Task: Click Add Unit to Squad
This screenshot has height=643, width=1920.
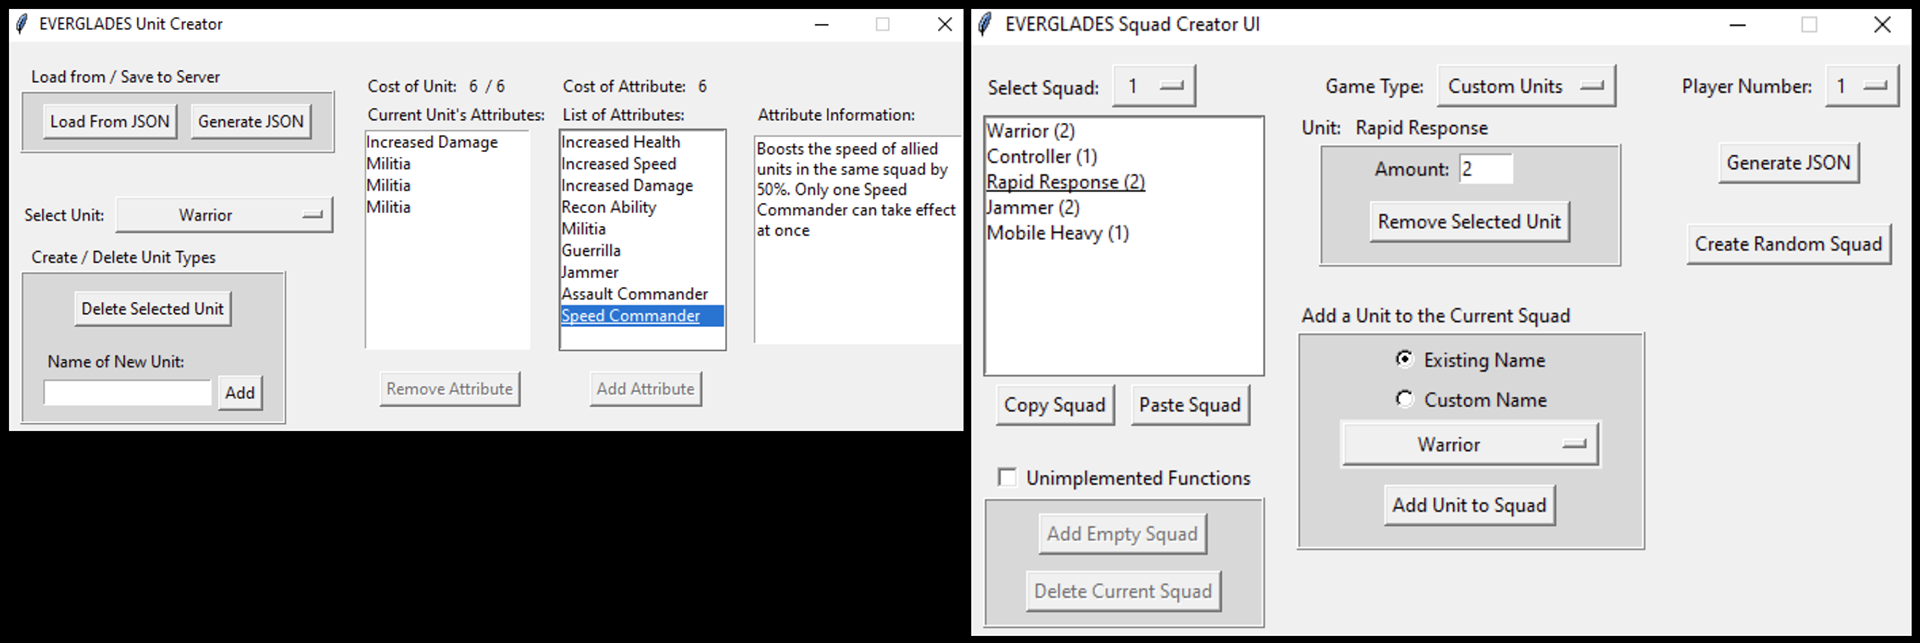Action: click(1469, 505)
